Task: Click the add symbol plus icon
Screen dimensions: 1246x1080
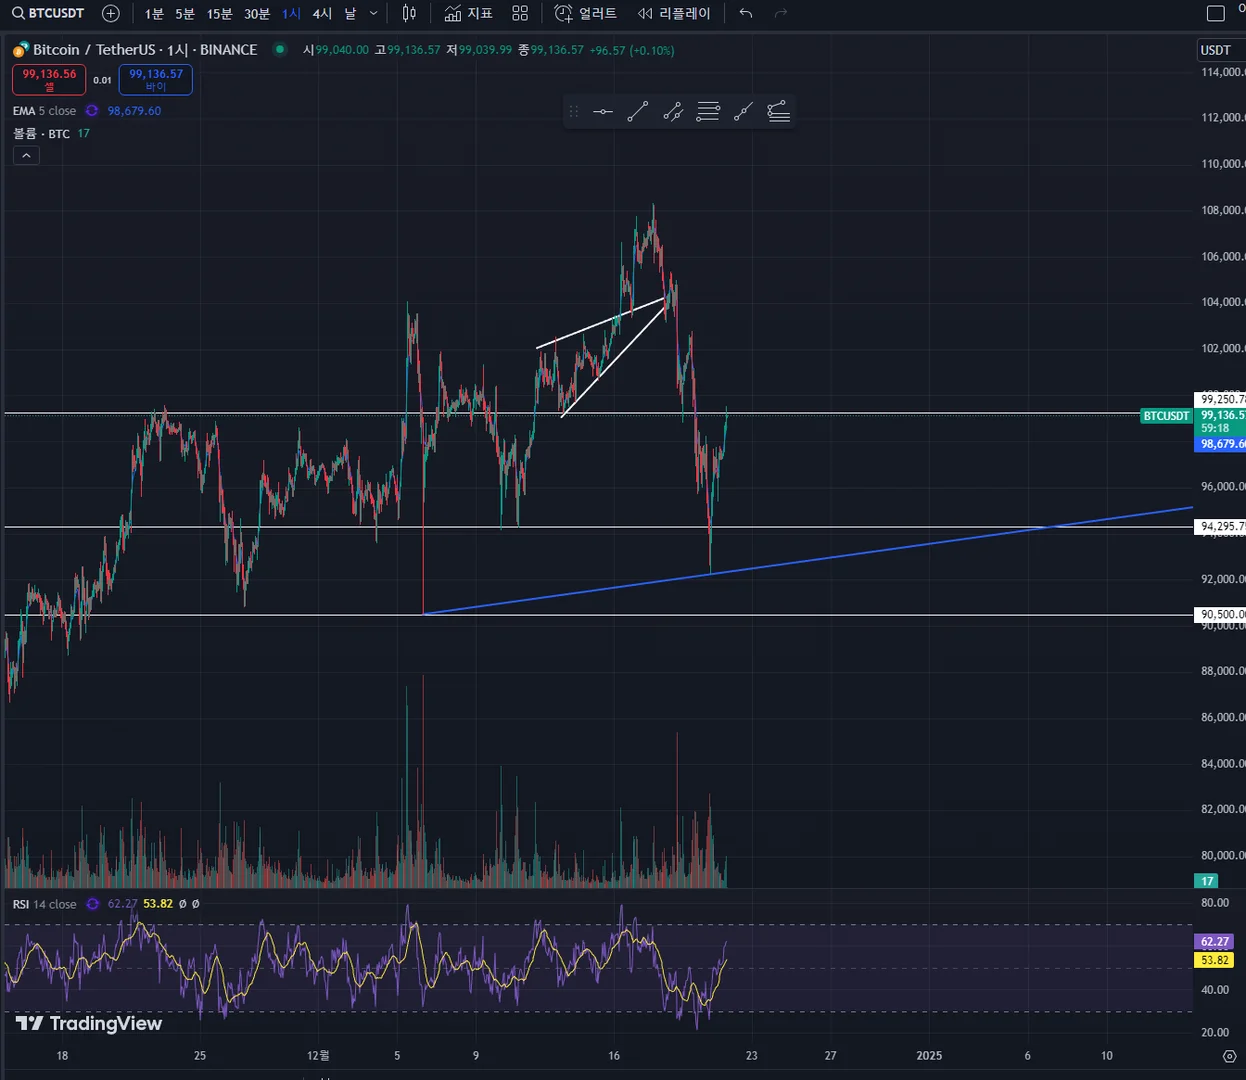Action: [111, 13]
